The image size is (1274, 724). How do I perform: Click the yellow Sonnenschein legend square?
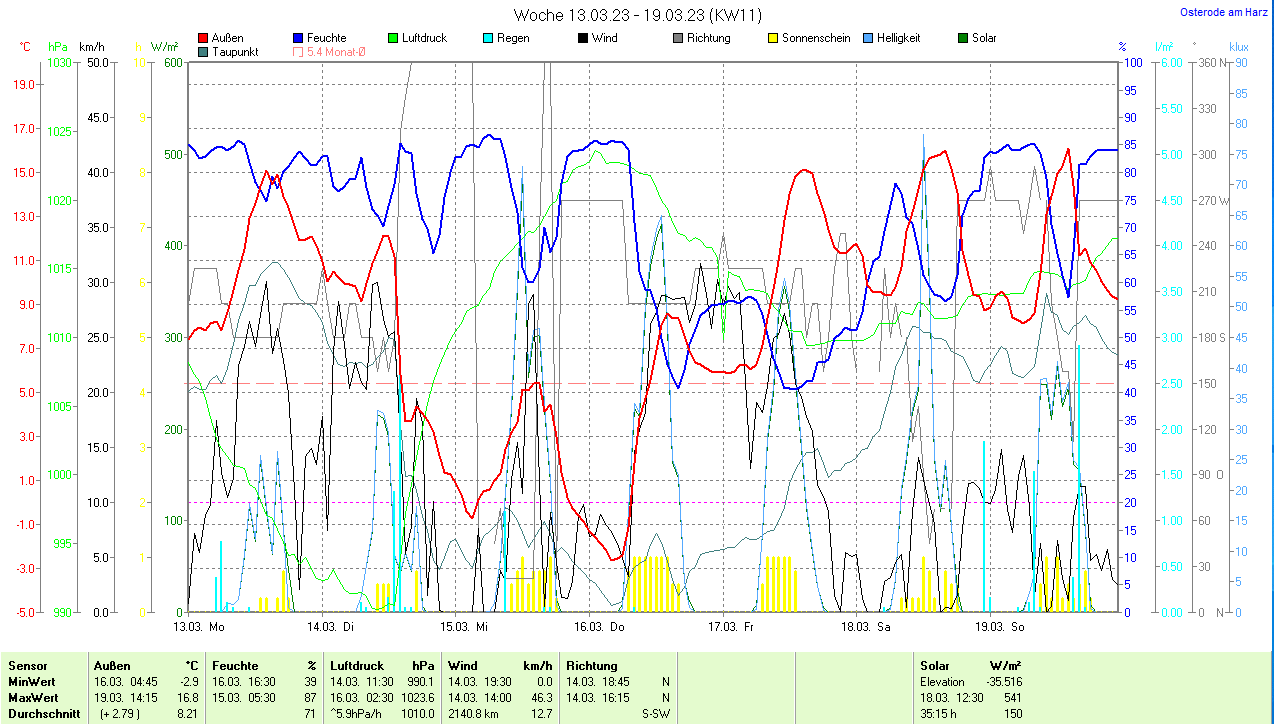pos(773,38)
